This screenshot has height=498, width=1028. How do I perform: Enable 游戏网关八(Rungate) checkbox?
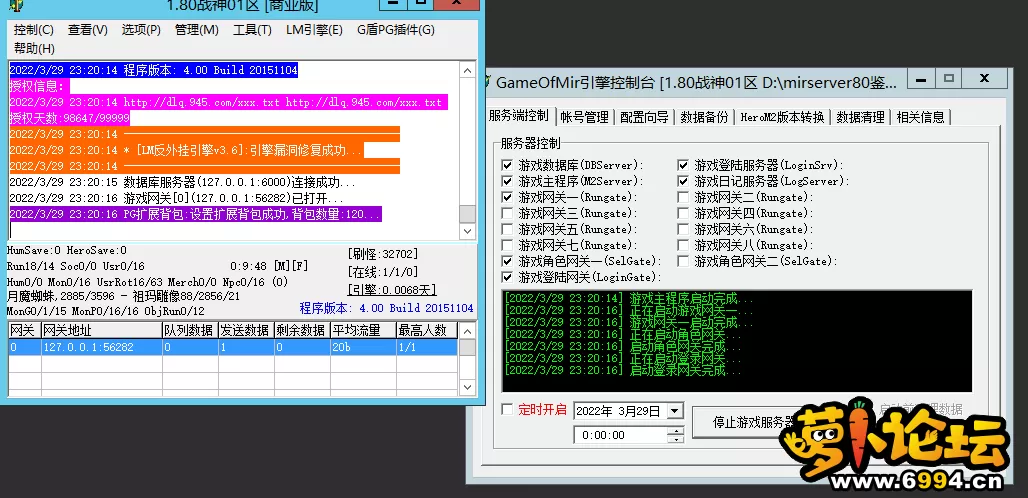pos(683,245)
